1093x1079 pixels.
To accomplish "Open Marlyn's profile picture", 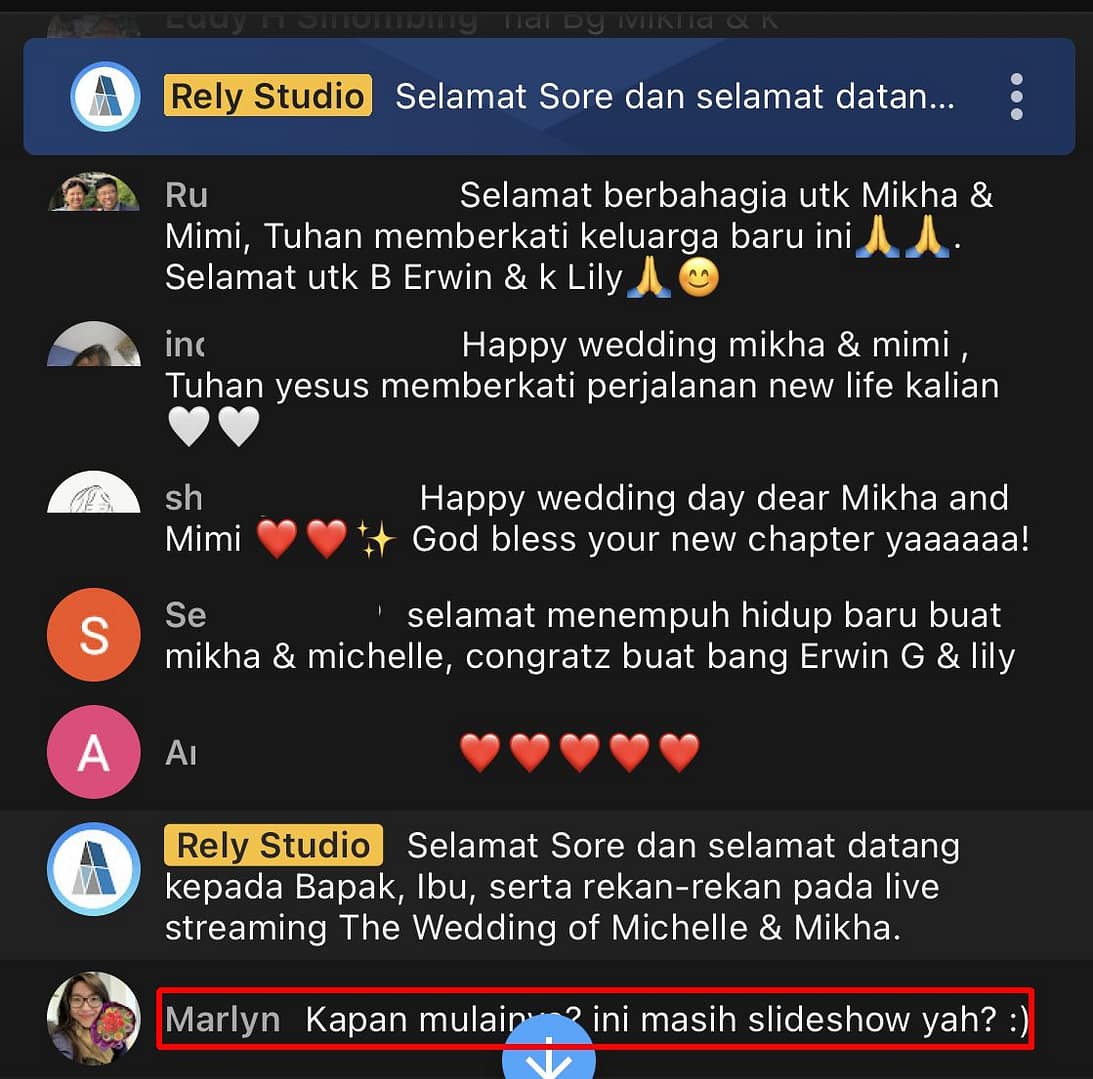I will 94,1018.
